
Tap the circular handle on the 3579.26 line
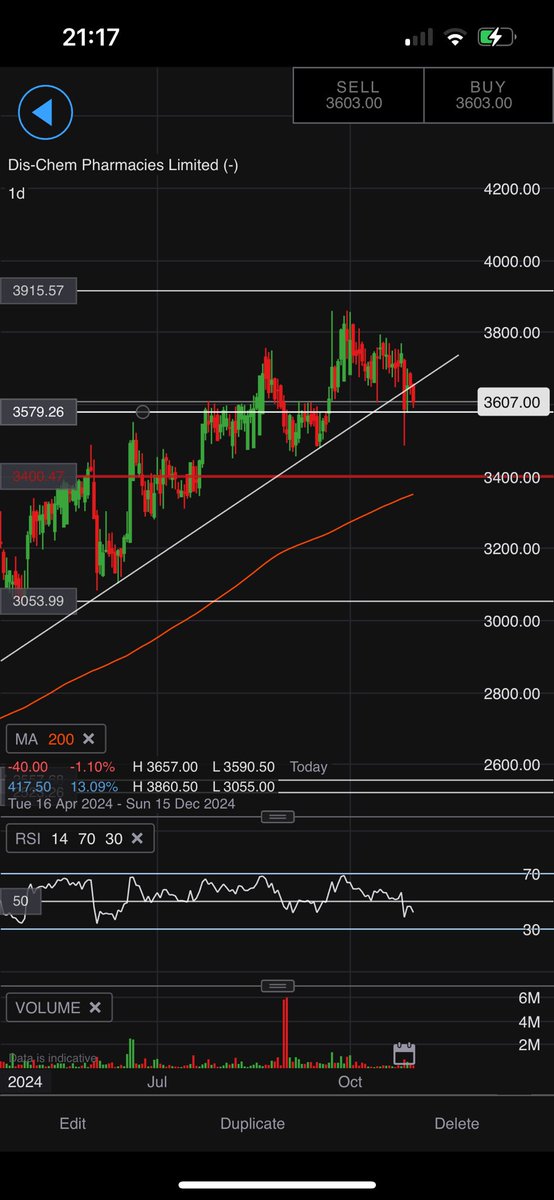pos(142,412)
